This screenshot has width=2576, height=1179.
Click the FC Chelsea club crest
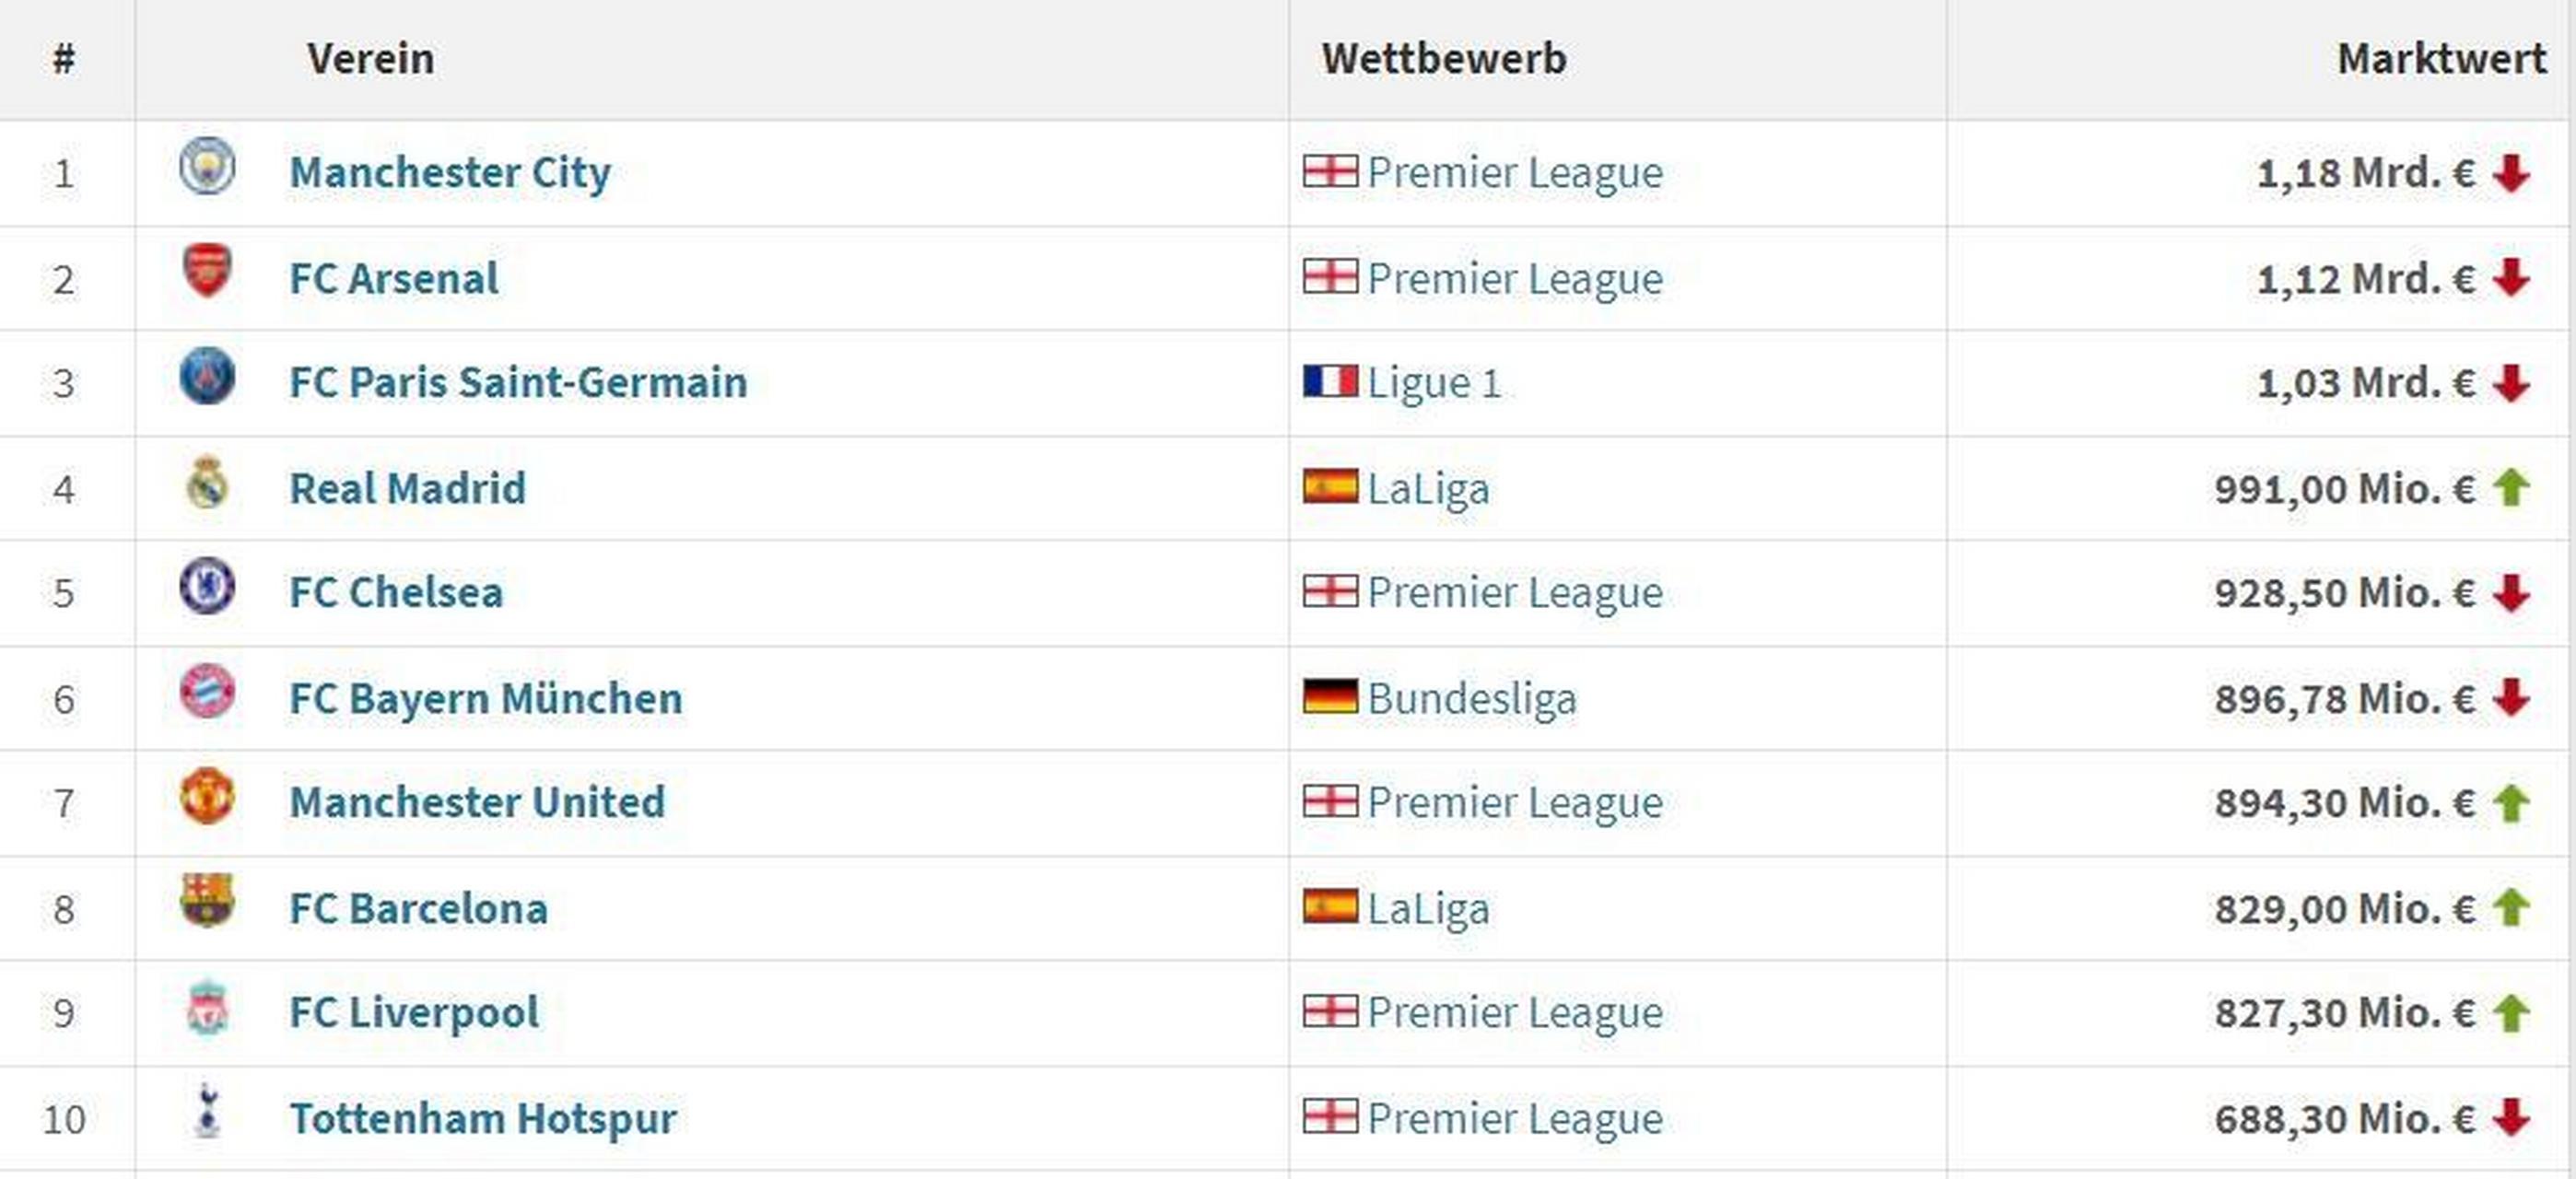pos(207,586)
